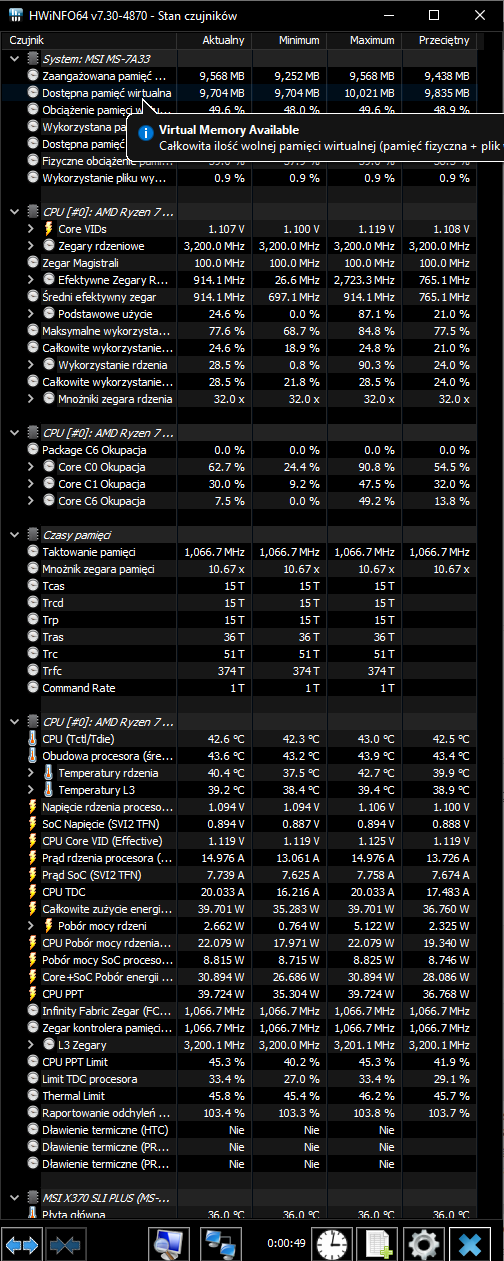
Task: Click the 42.6 °C current CPU temperature value
Action: (x=225, y=738)
